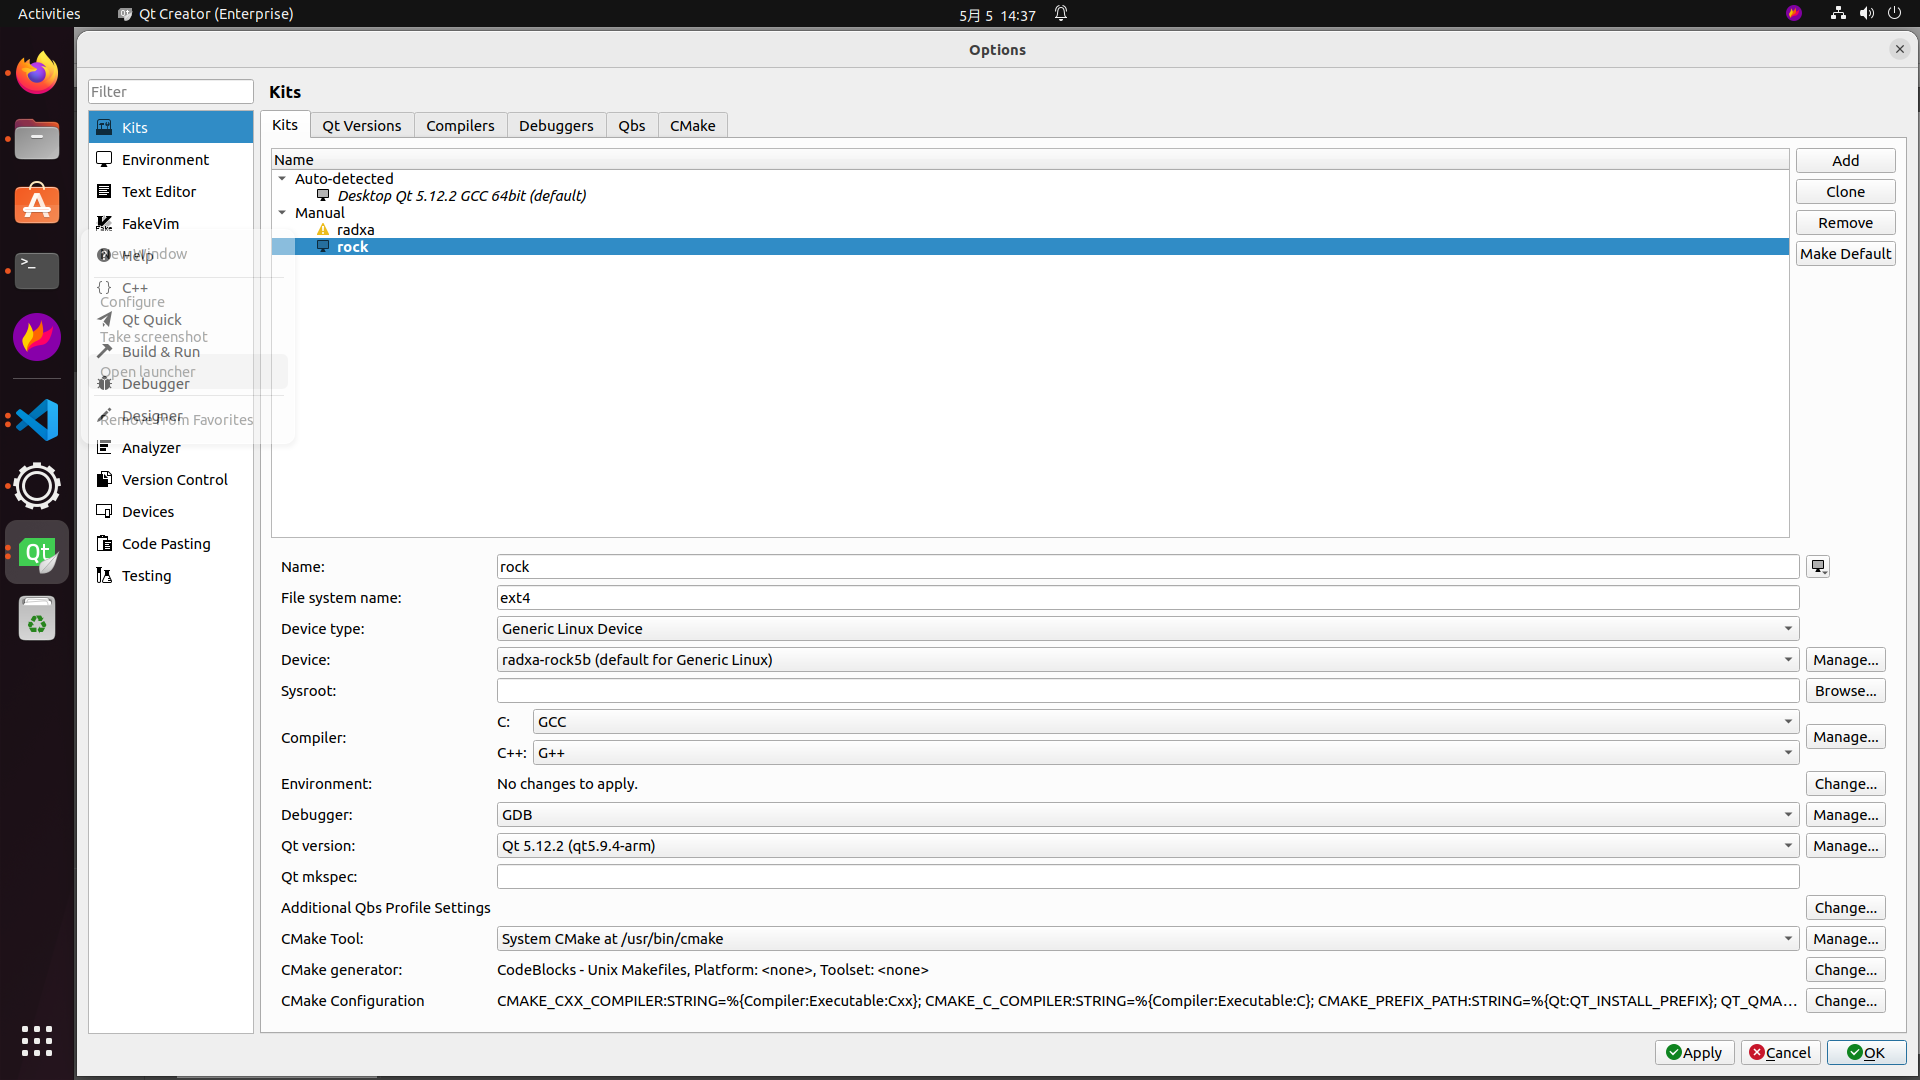
Task: Open Devices settings category
Action: pos(148,512)
